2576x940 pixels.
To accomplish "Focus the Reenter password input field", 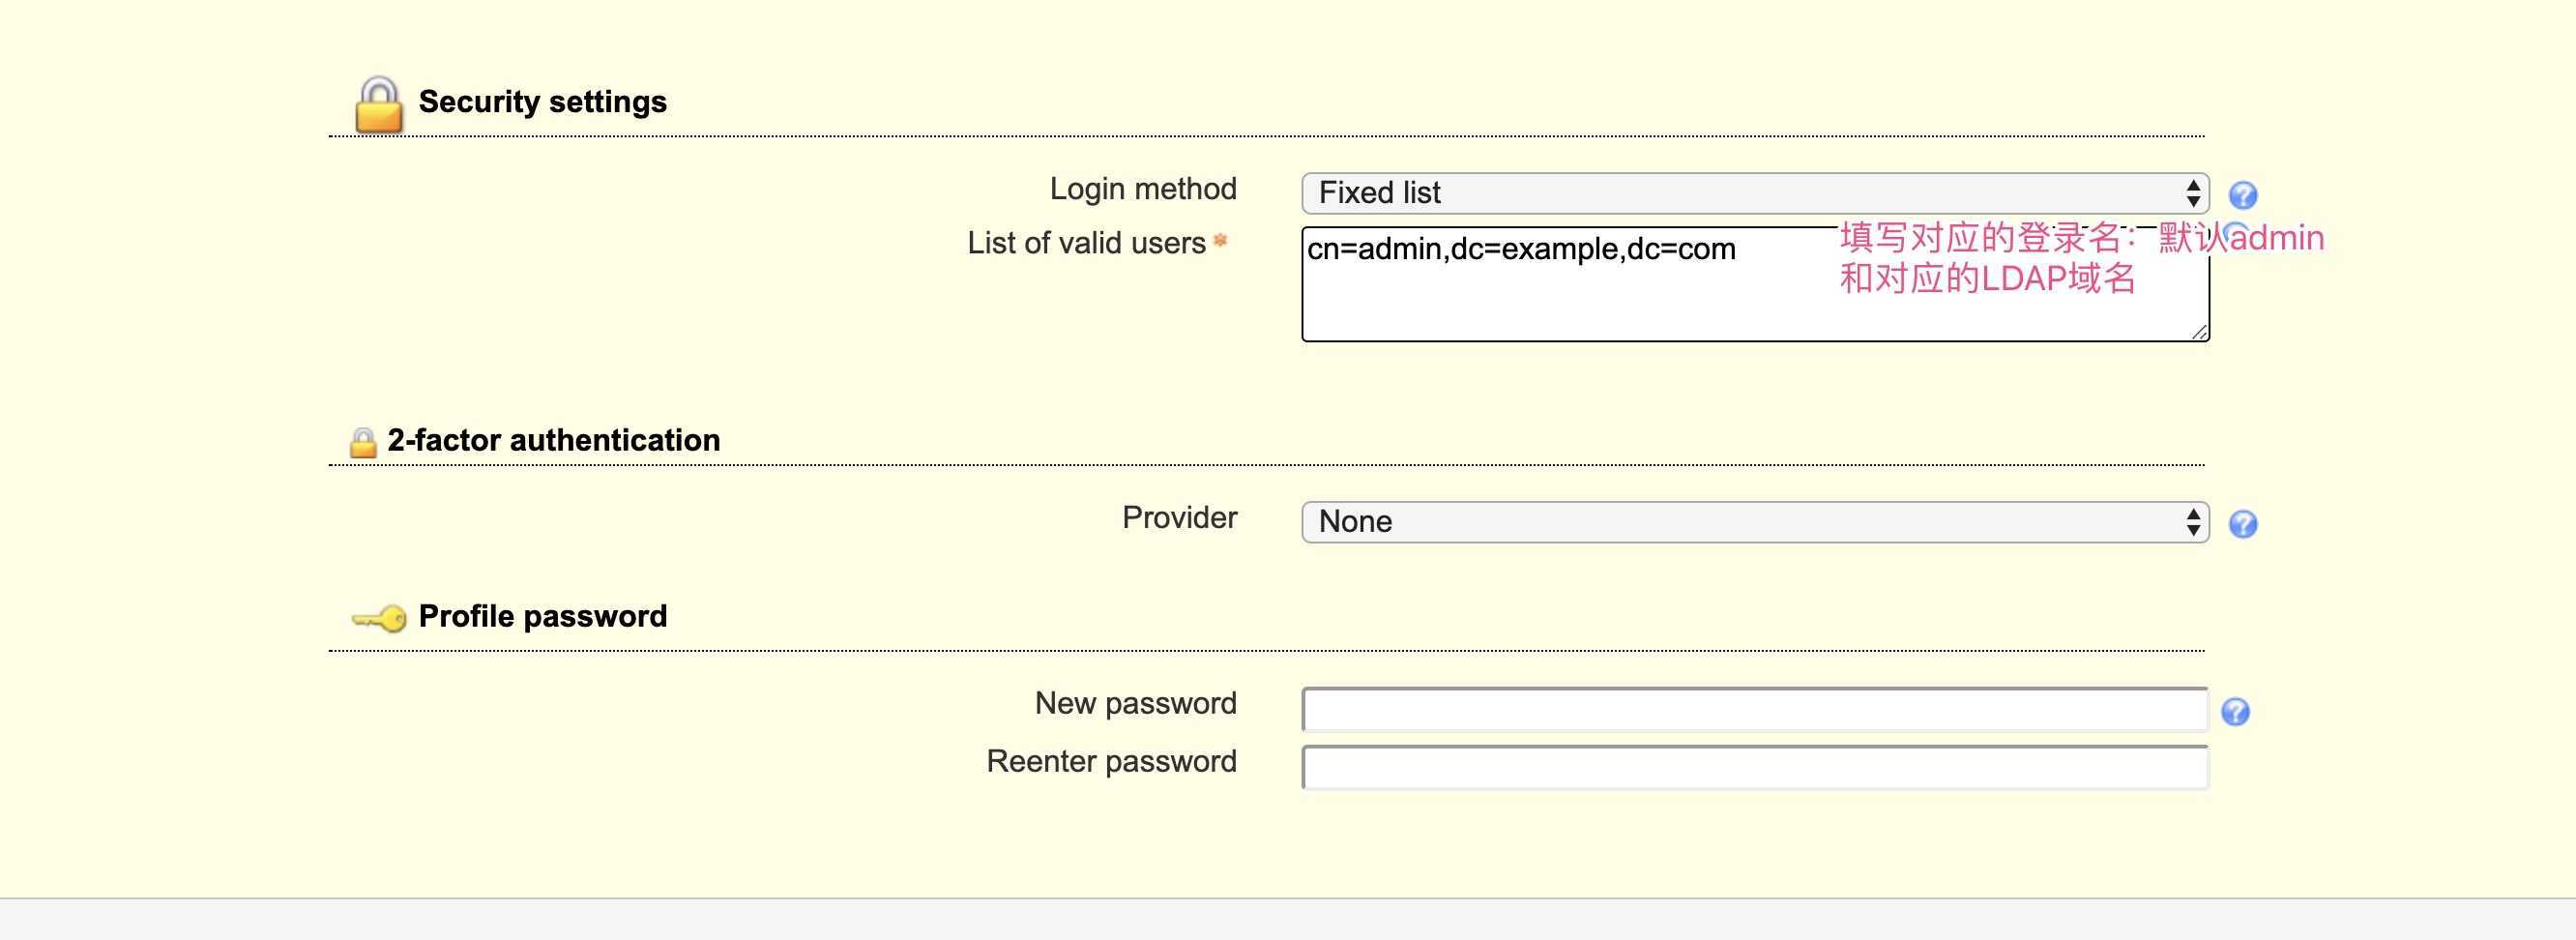I will pos(1755,768).
